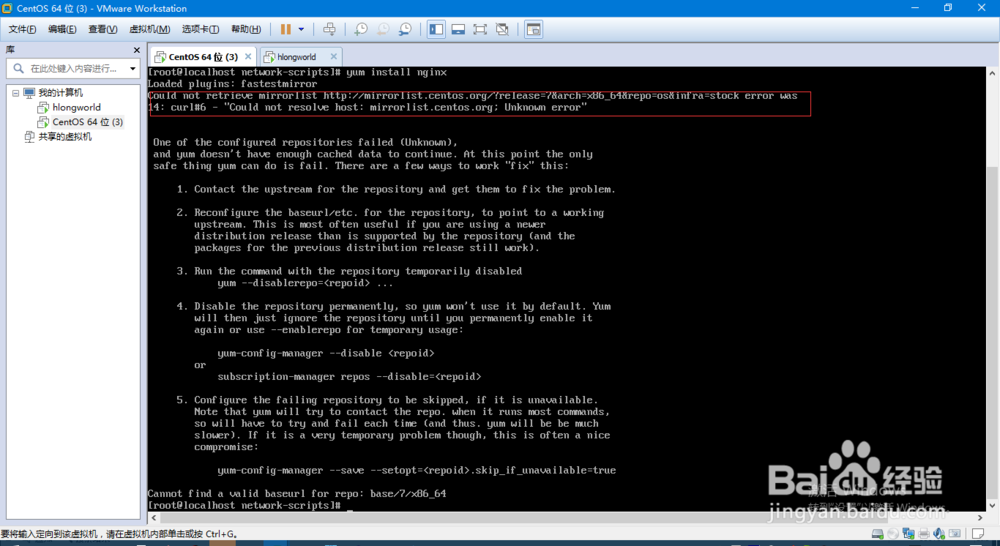Select 共享的虚拟机 in the library tree

(64, 136)
